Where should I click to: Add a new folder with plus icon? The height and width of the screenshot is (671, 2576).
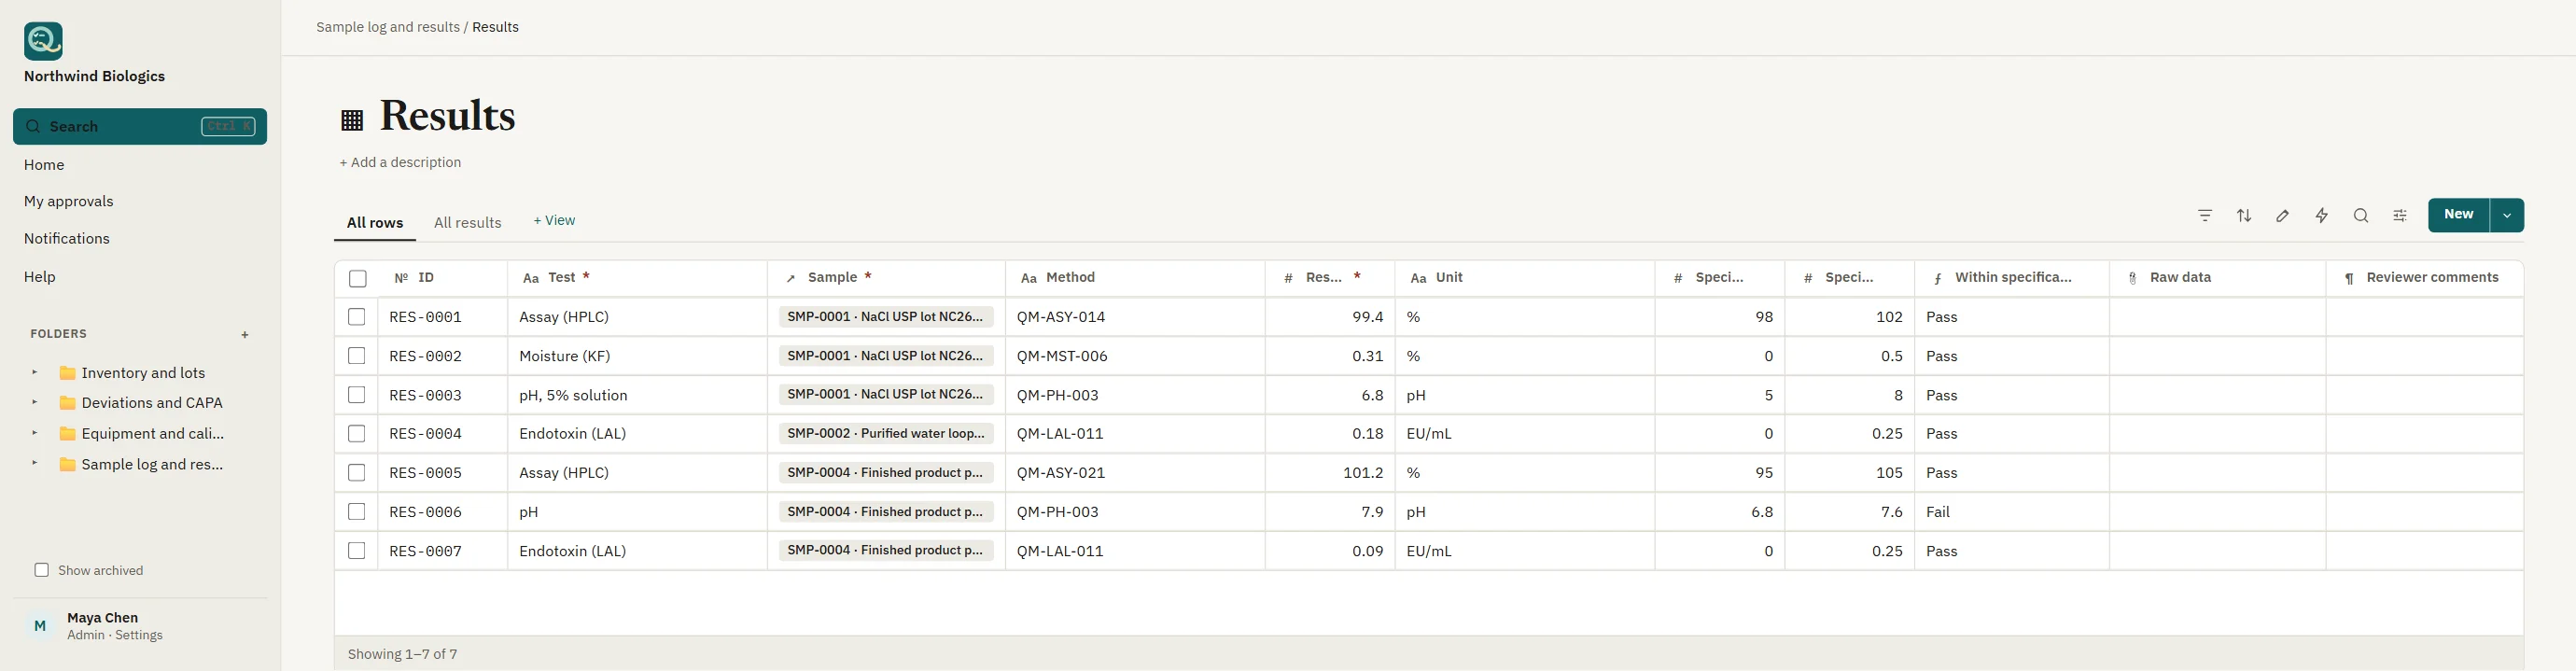pyautogui.click(x=245, y=334)
